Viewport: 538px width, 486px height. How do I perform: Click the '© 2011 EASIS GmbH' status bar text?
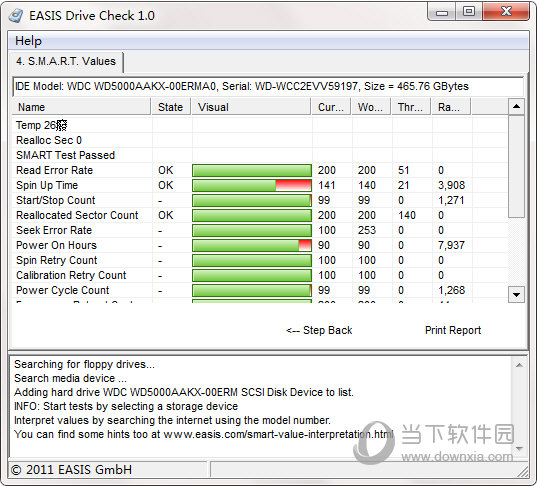coord(71,470)
